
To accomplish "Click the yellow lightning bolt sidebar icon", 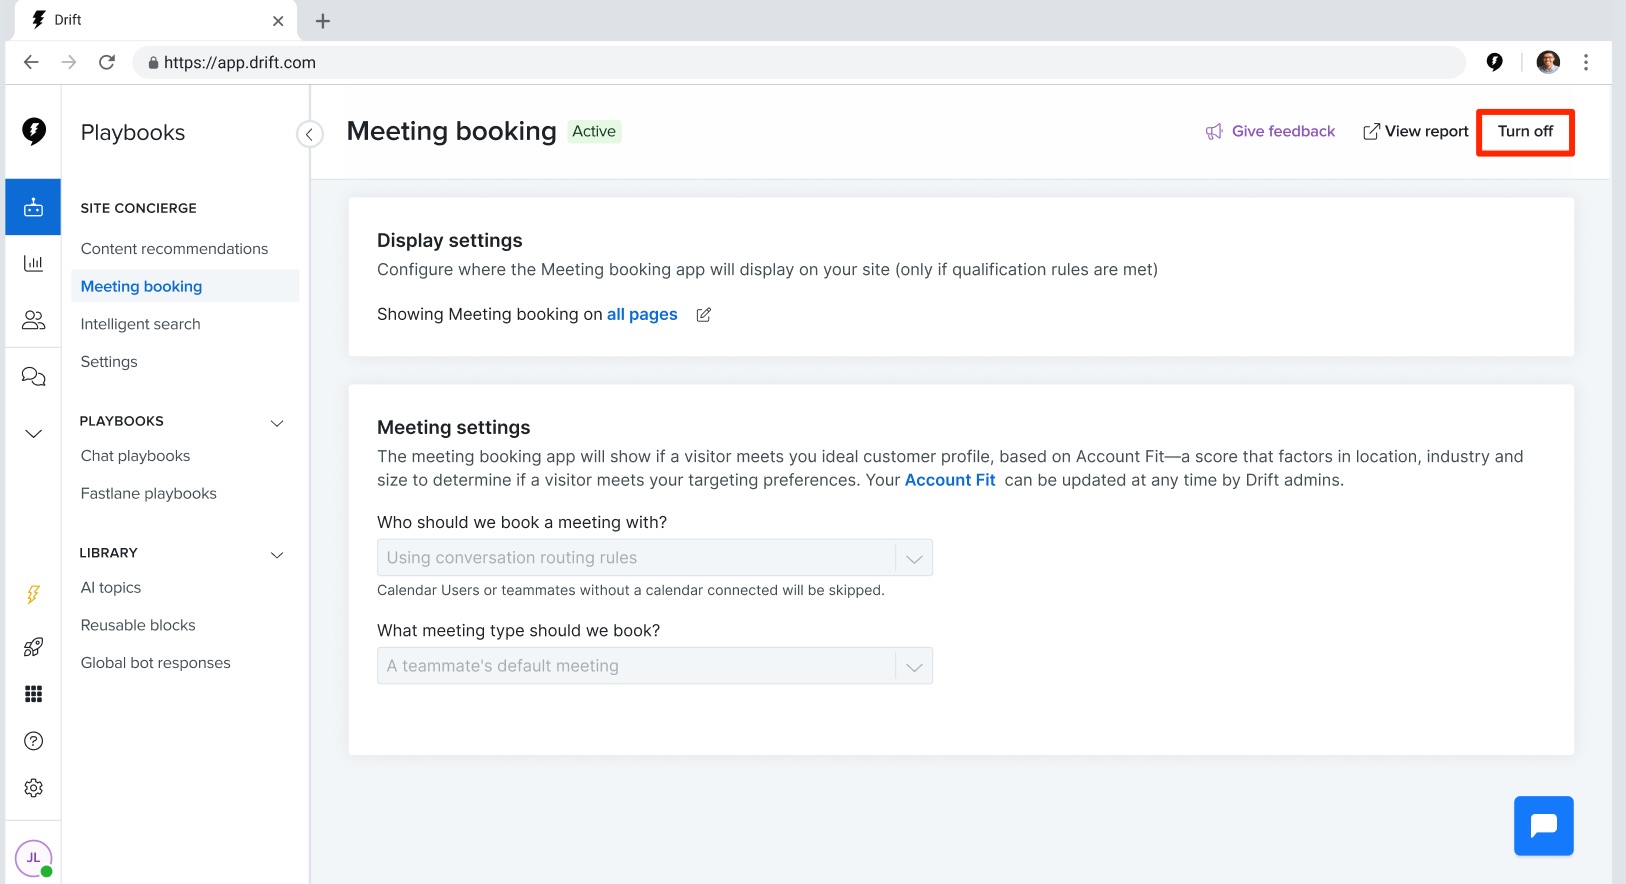I will pos(33,595).
